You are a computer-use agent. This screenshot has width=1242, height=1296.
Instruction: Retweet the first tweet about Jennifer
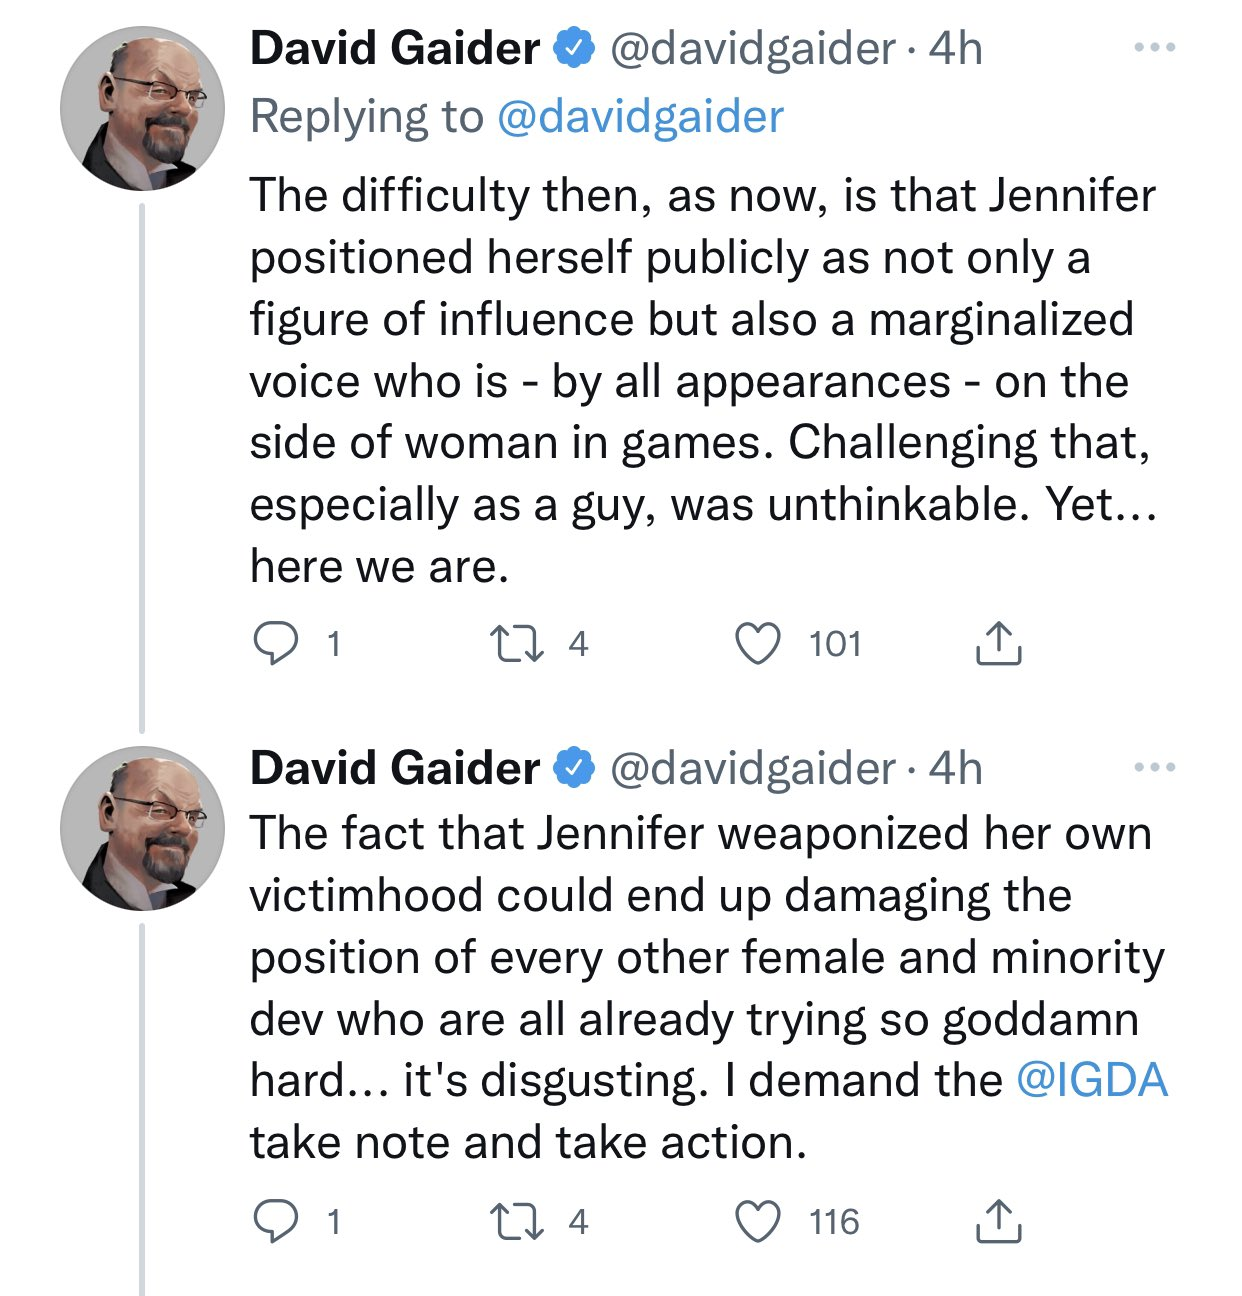517,644
